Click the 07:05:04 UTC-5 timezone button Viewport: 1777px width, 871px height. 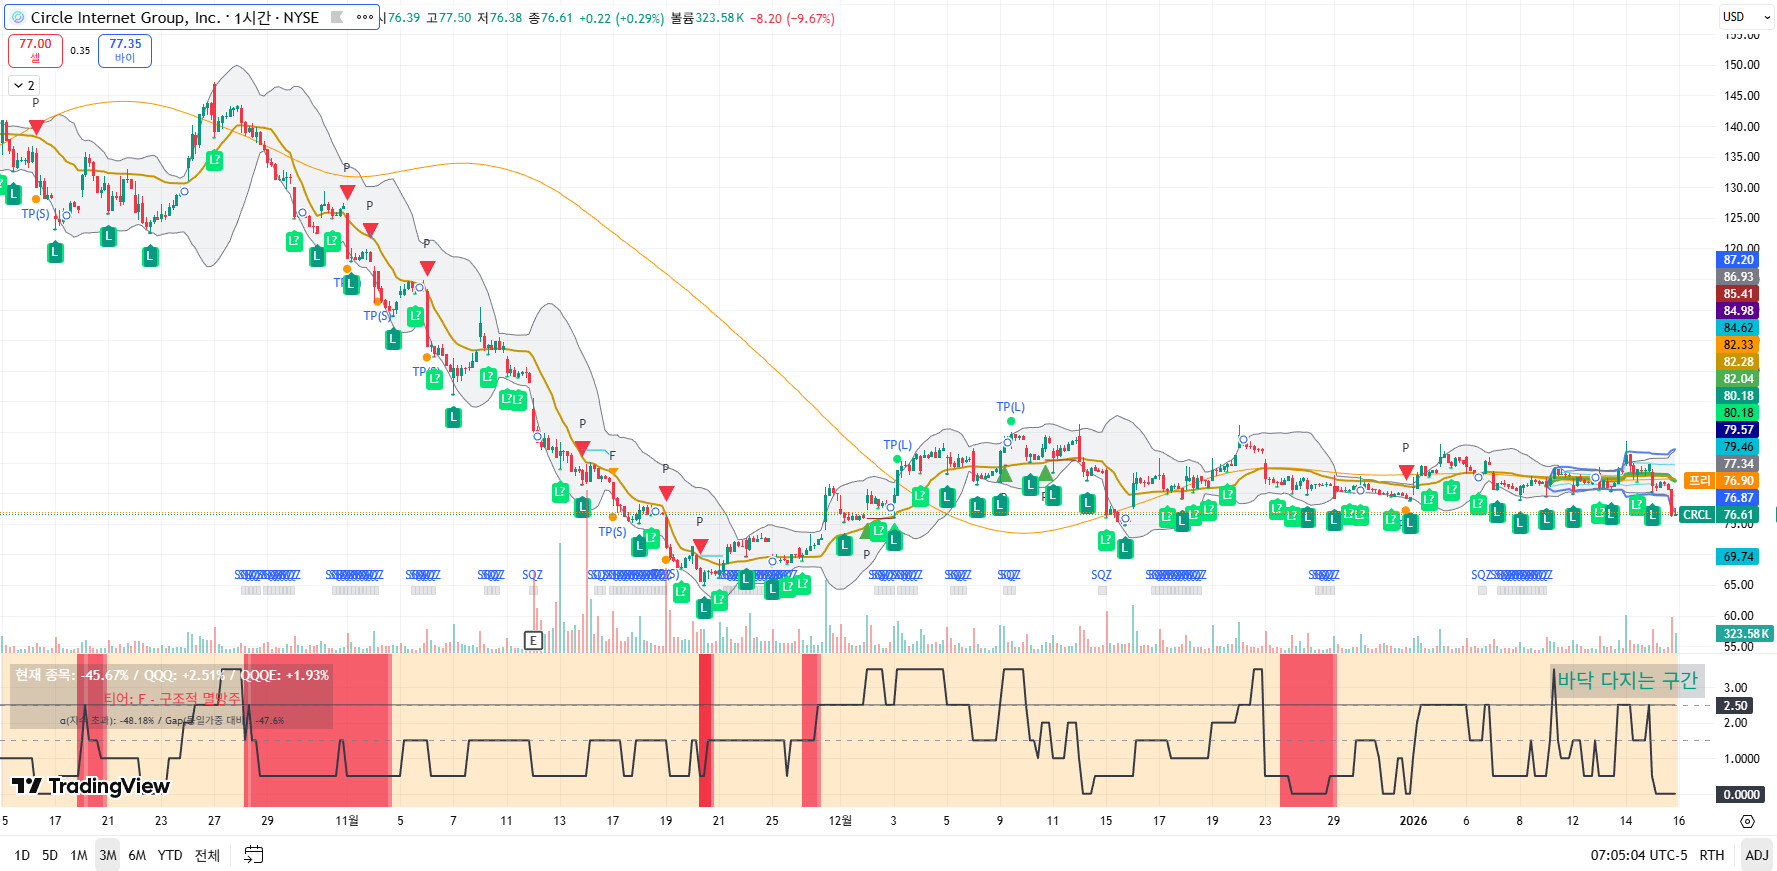(1639, 855)
